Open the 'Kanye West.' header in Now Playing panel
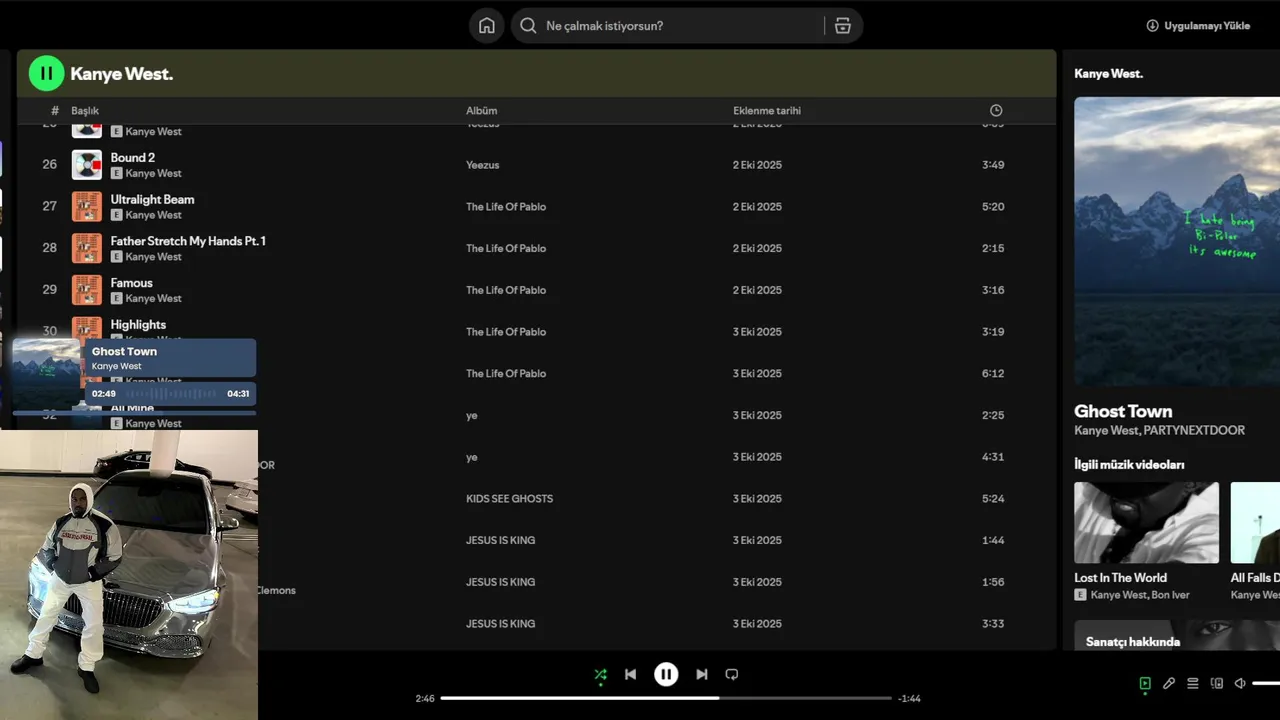The width and height of the screenshot is (1280, 720). pos(1108,74)
